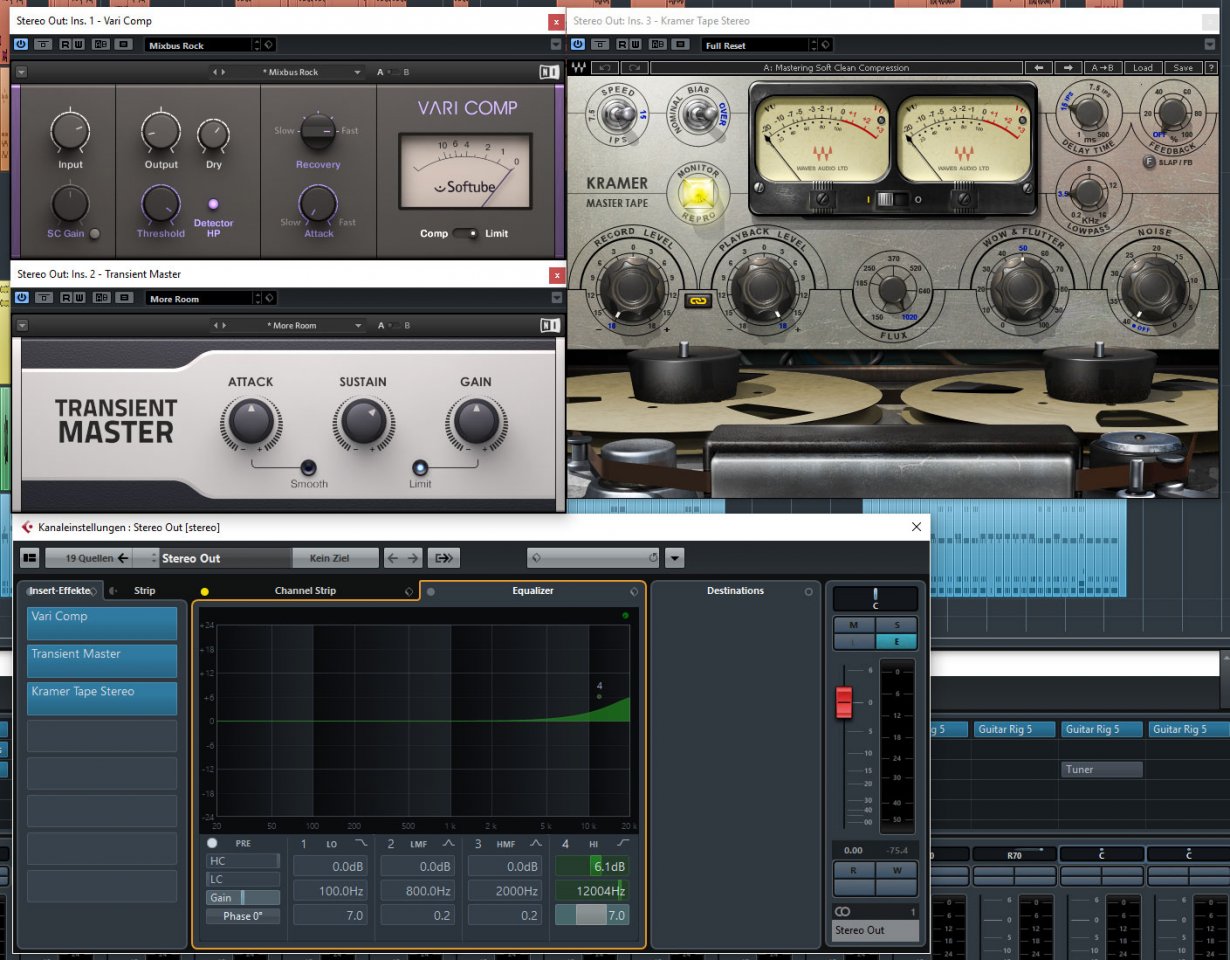Click the NI logo in Transient Master
This screenshot has height=960, width=1230.
(x=548, y=325)
